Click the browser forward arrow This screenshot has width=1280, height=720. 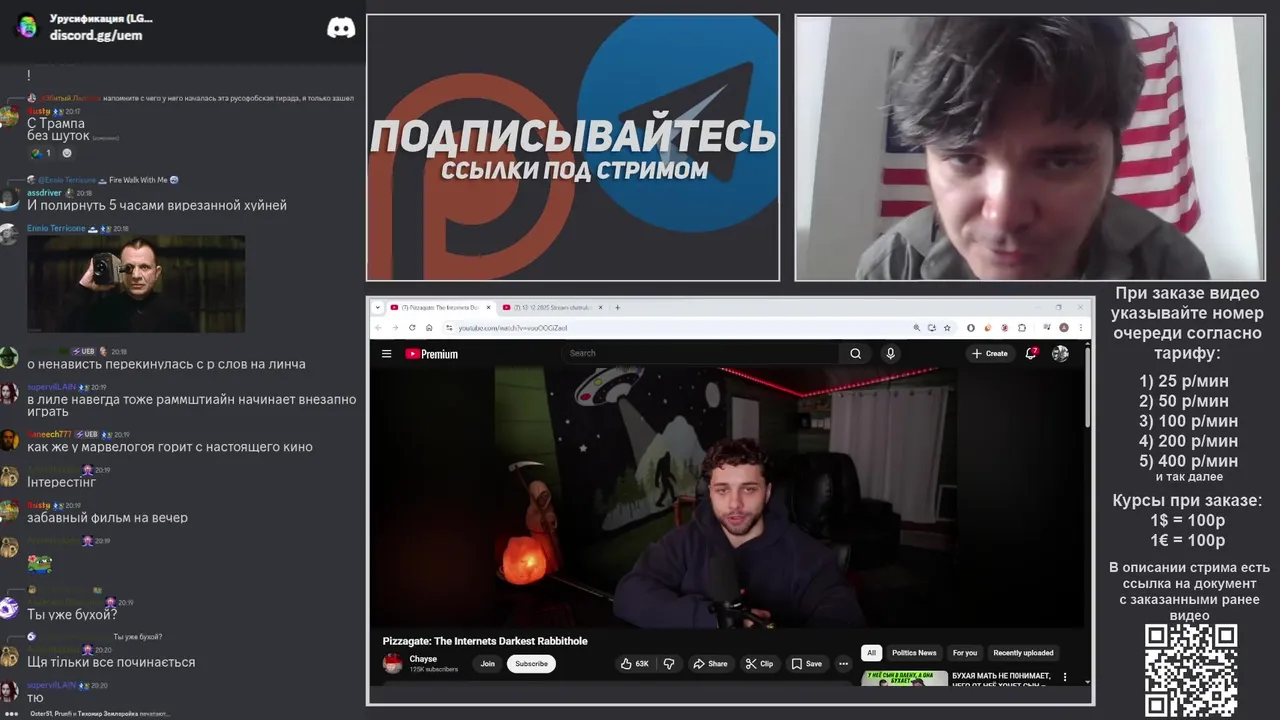(395, 327)
